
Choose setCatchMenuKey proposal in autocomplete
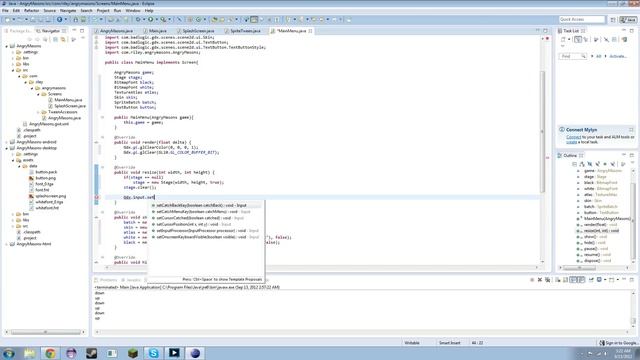206,212
